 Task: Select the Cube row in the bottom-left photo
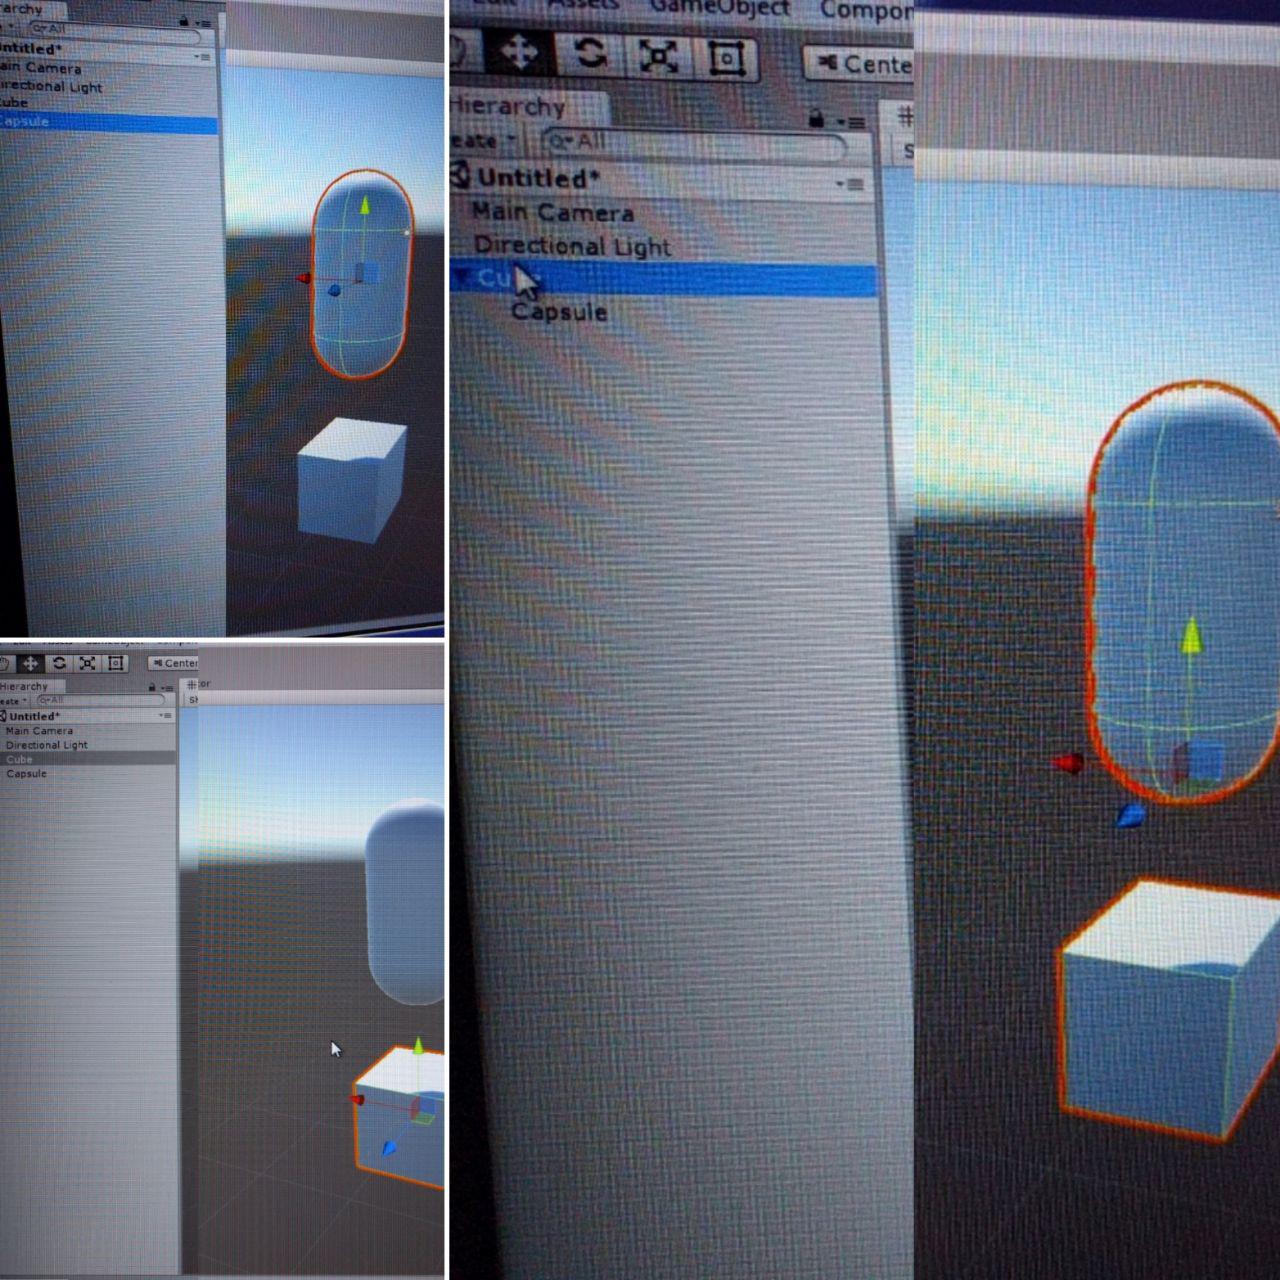pos(88,760)
